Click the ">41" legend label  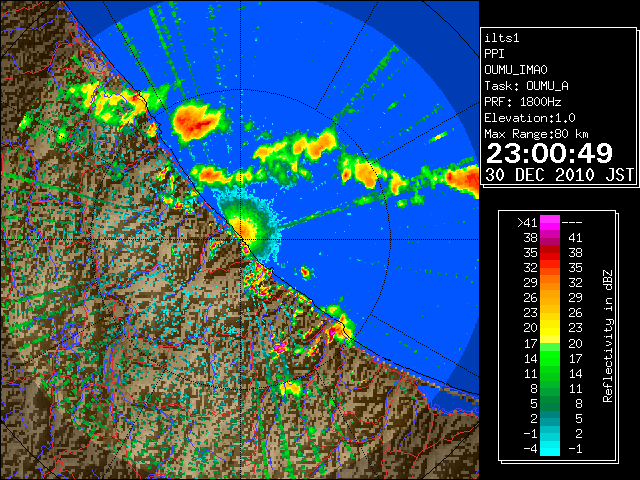(527, 222)
